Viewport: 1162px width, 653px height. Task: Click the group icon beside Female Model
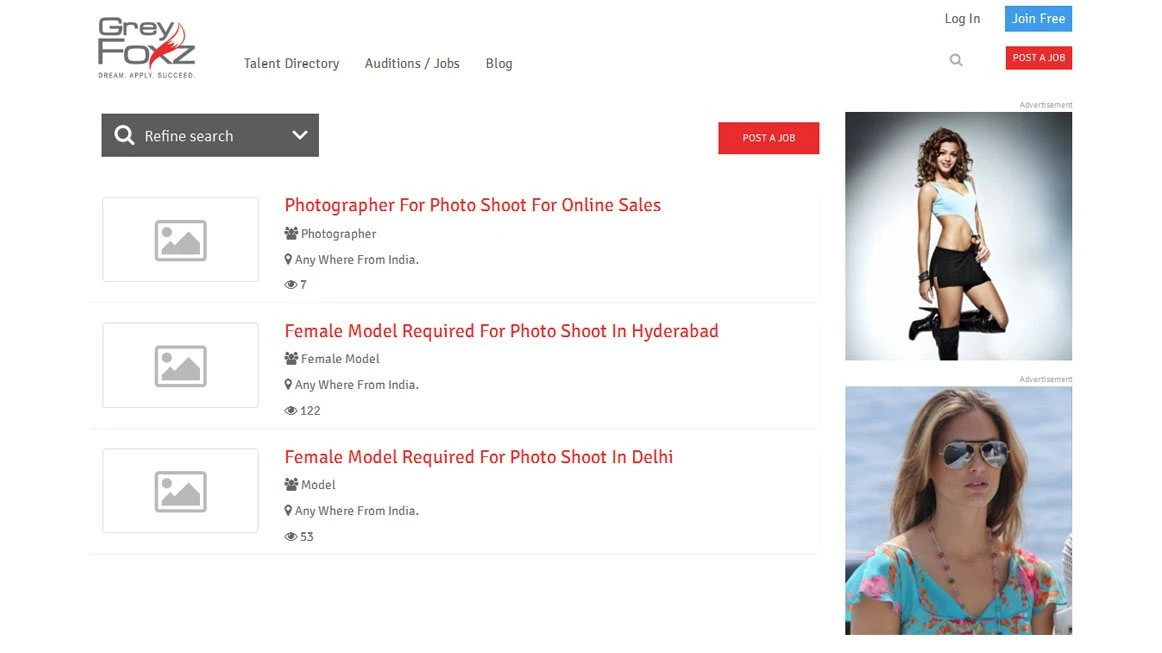(291, 359)
